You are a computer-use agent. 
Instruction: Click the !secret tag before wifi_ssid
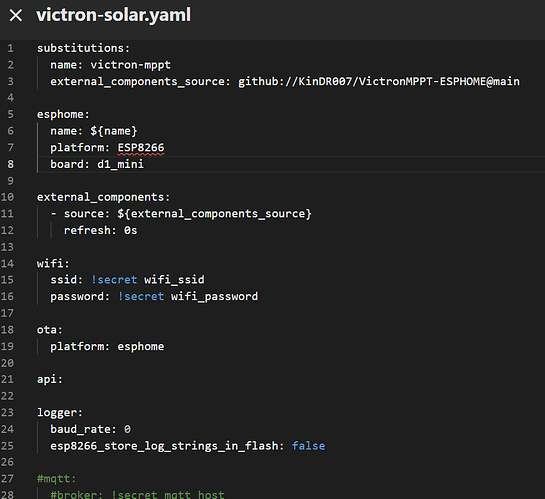click(x=114, y=280)
